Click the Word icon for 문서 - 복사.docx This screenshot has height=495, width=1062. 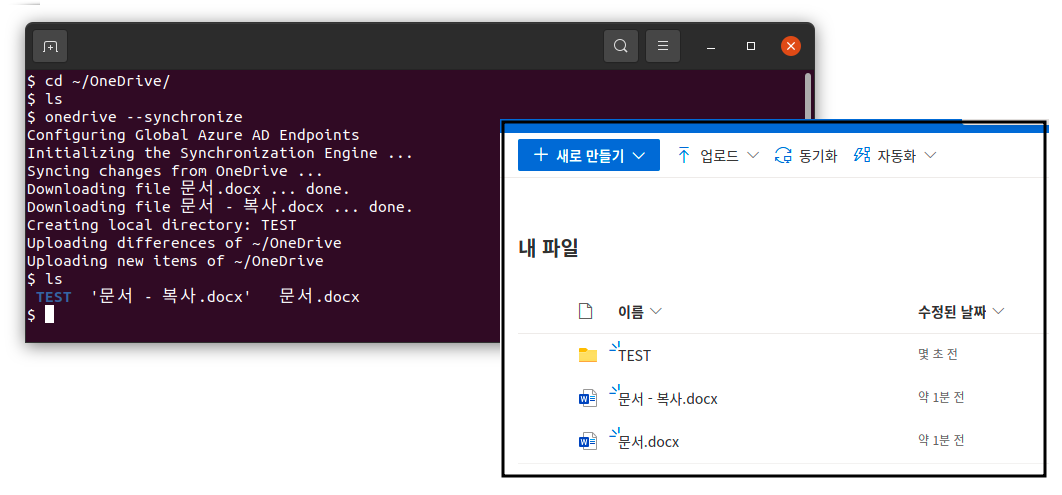(588, 399)
